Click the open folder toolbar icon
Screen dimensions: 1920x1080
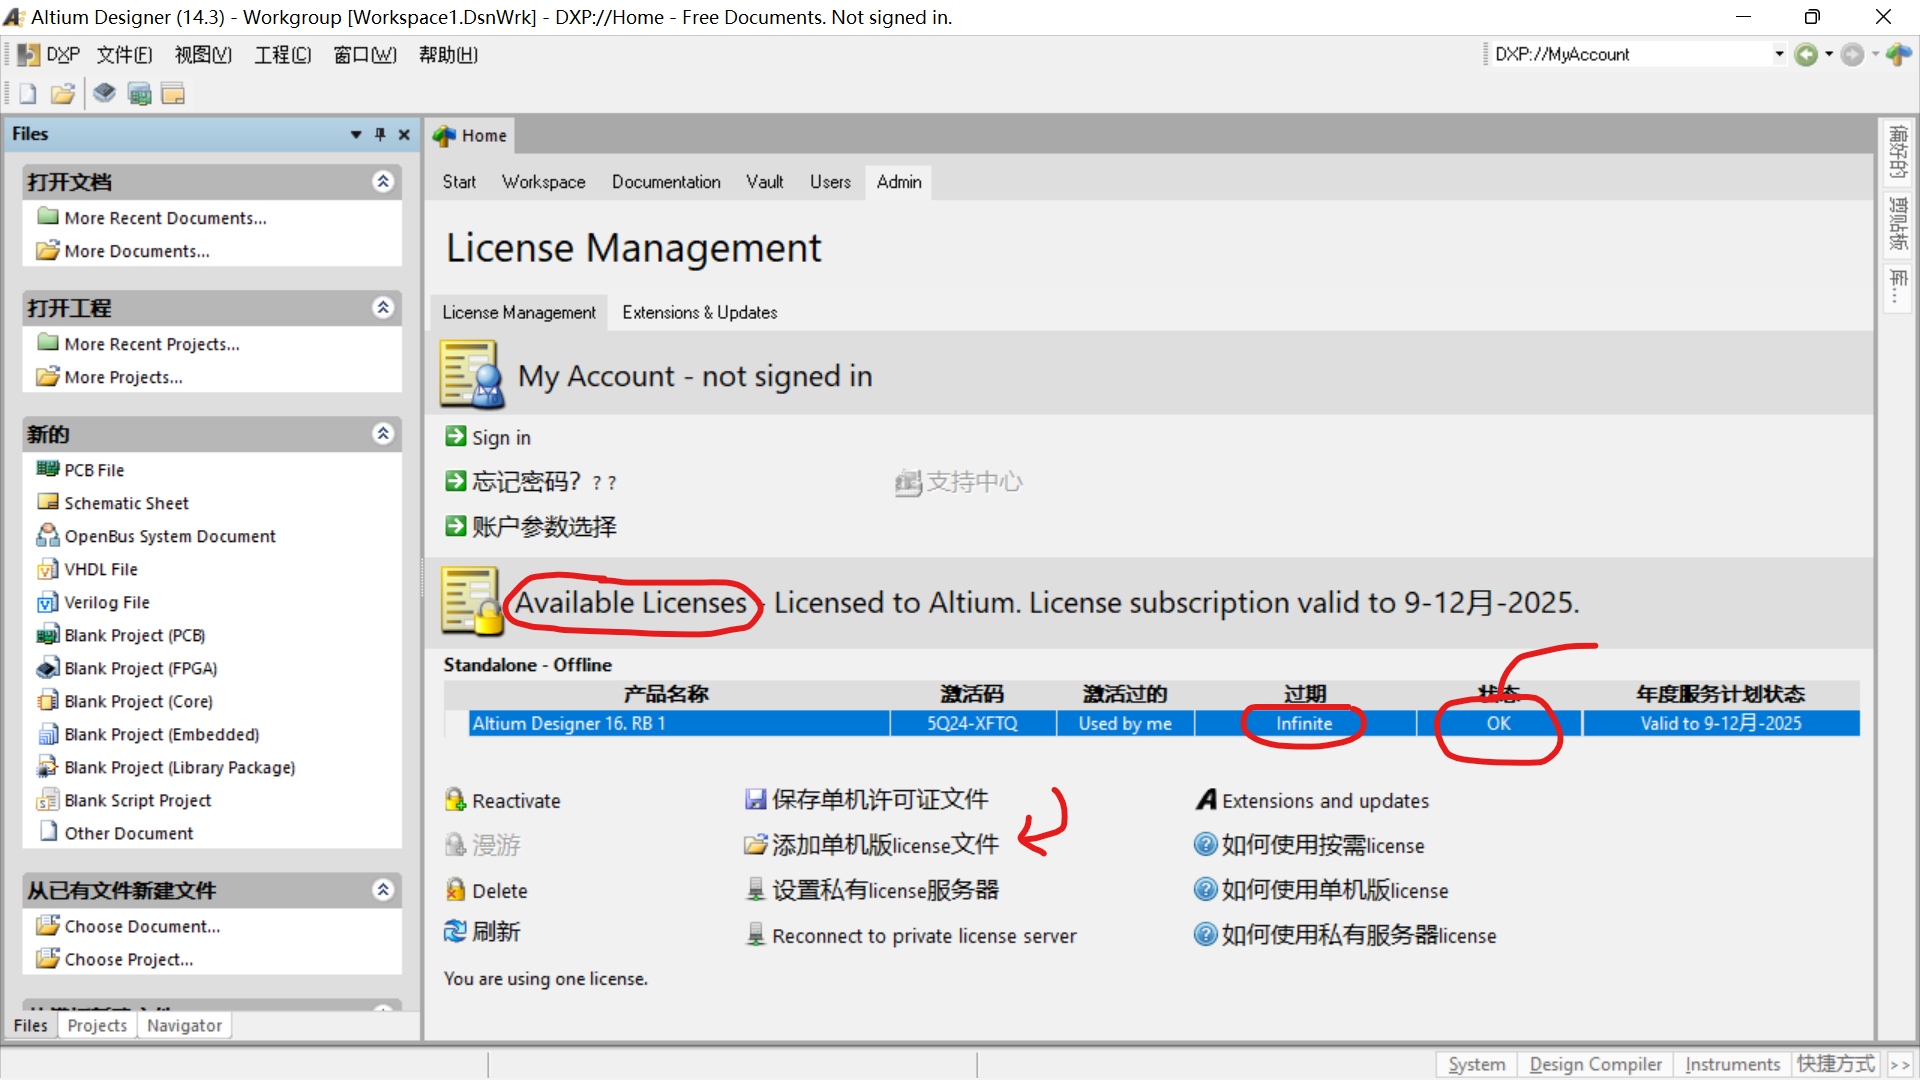point(63,94)
